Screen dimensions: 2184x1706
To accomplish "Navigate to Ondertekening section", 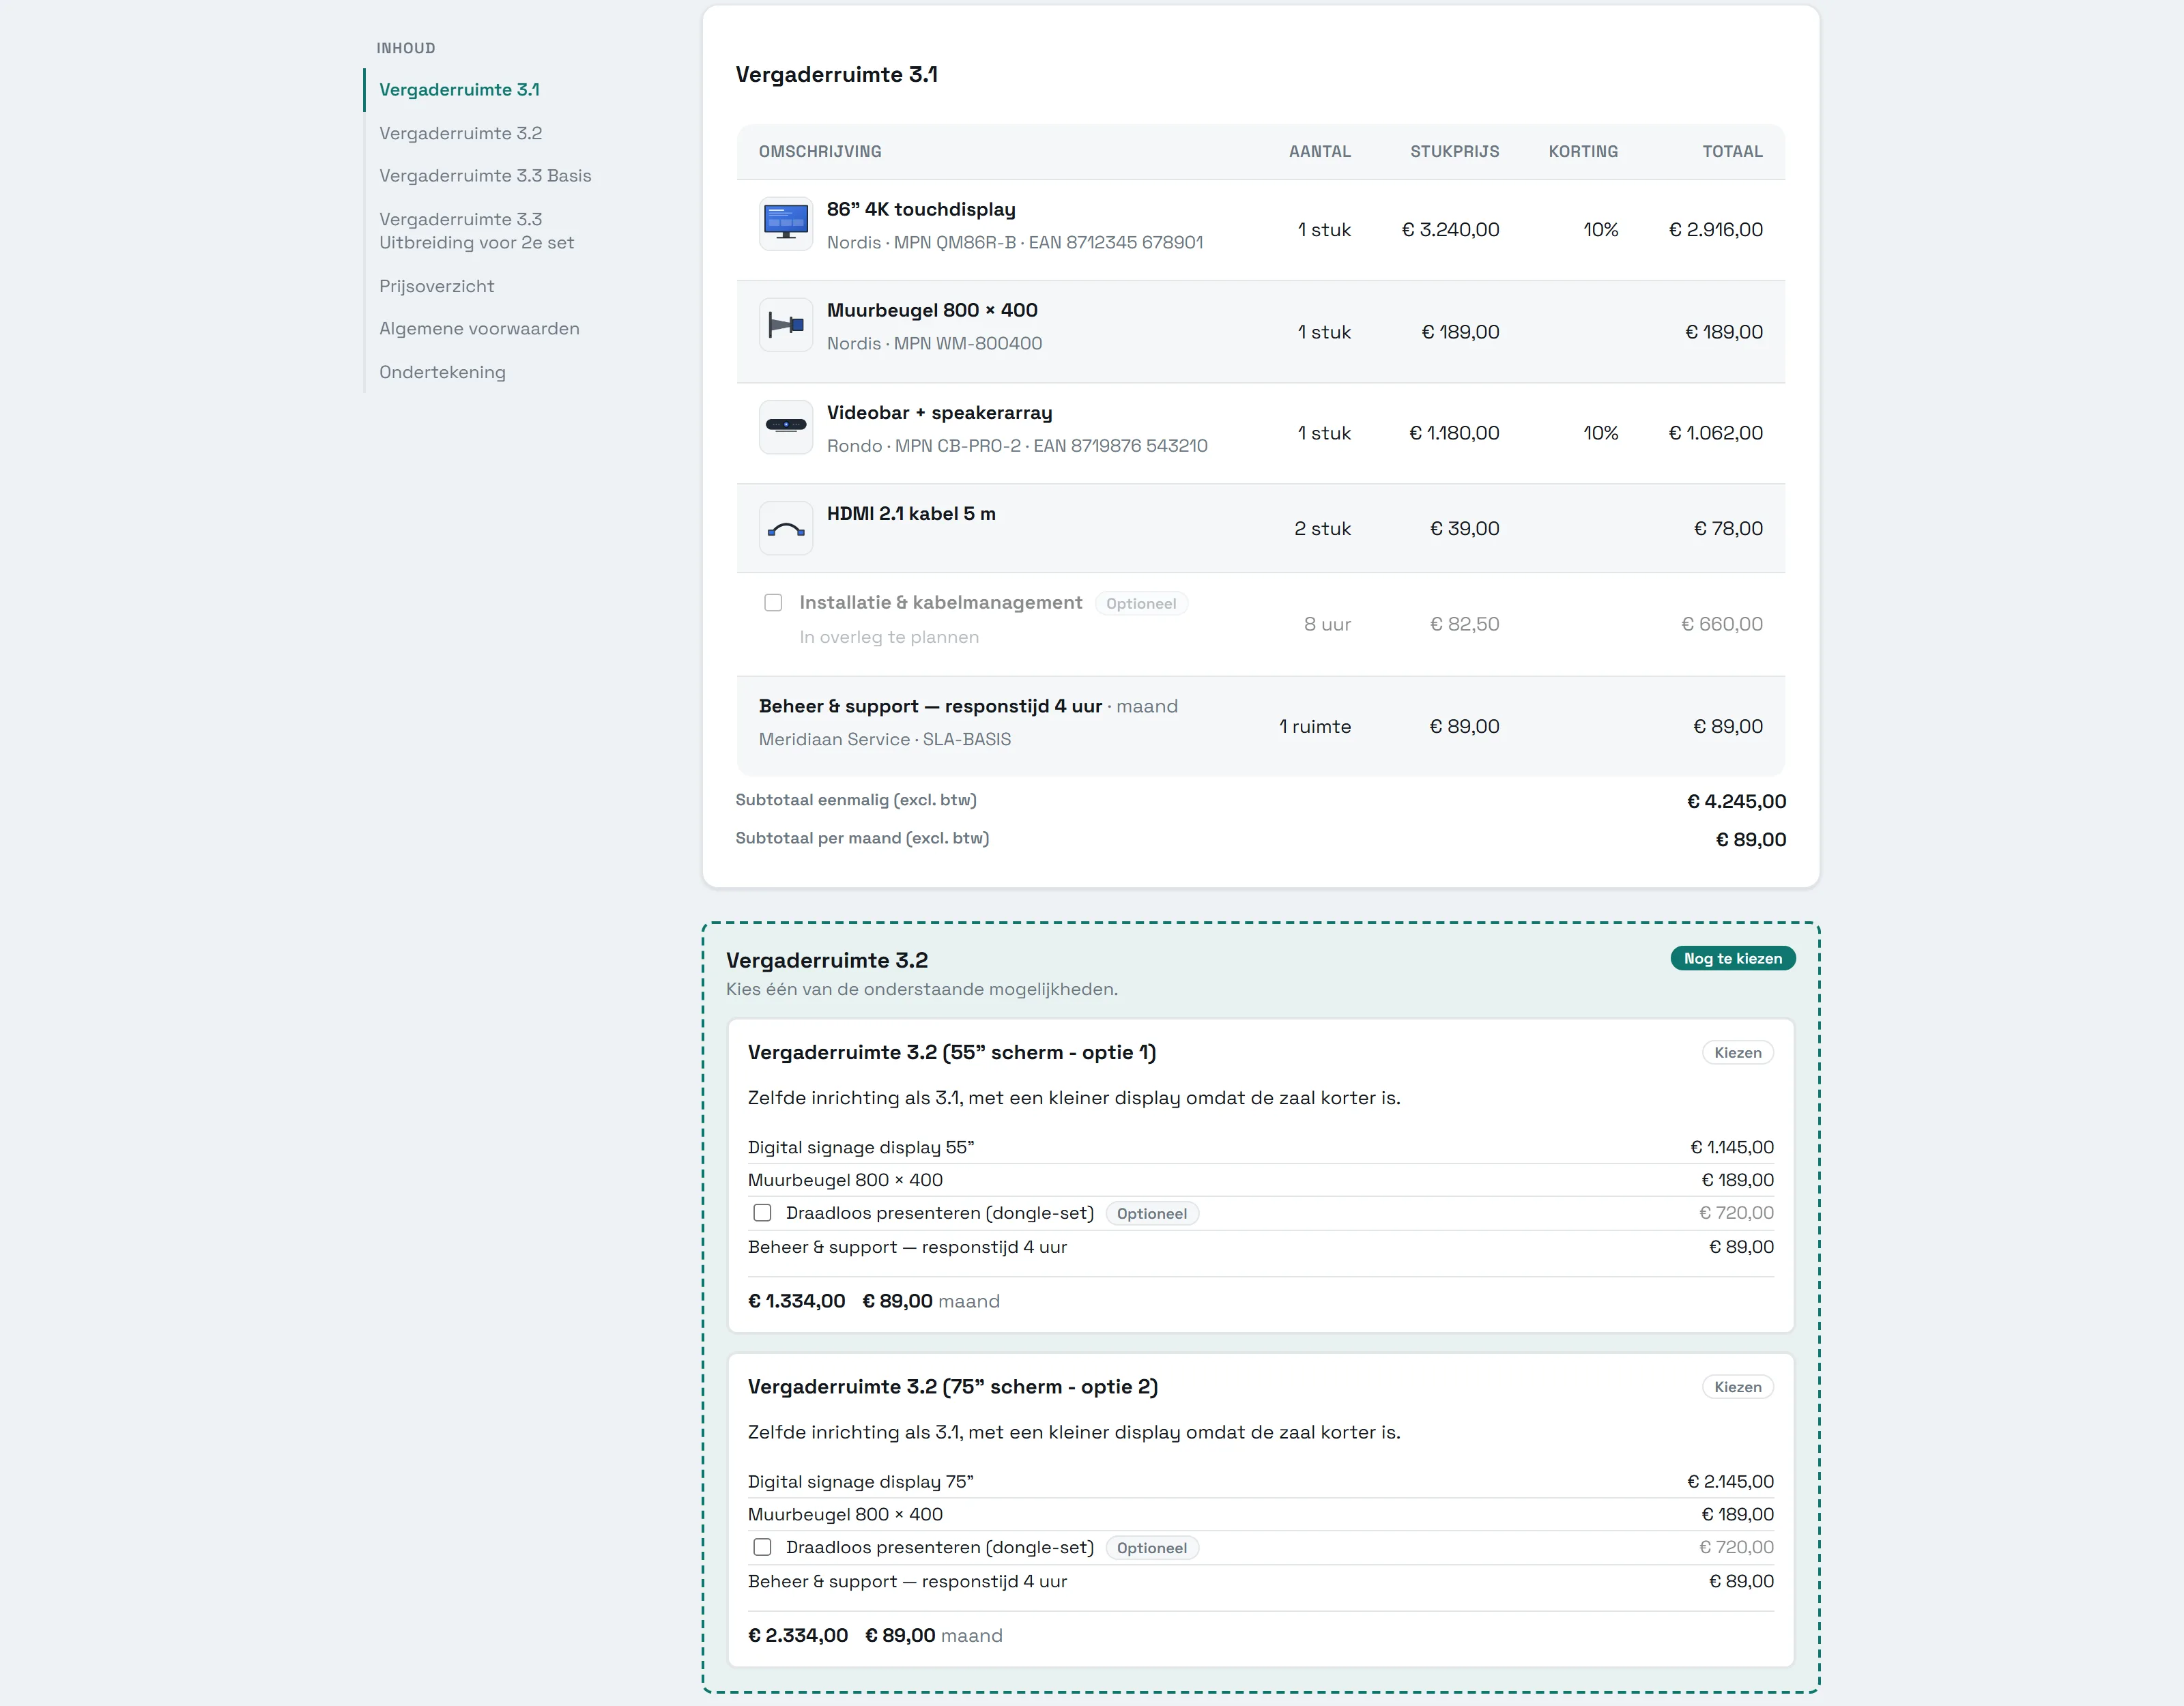I will pyautogui.click(x=442, y=372).
